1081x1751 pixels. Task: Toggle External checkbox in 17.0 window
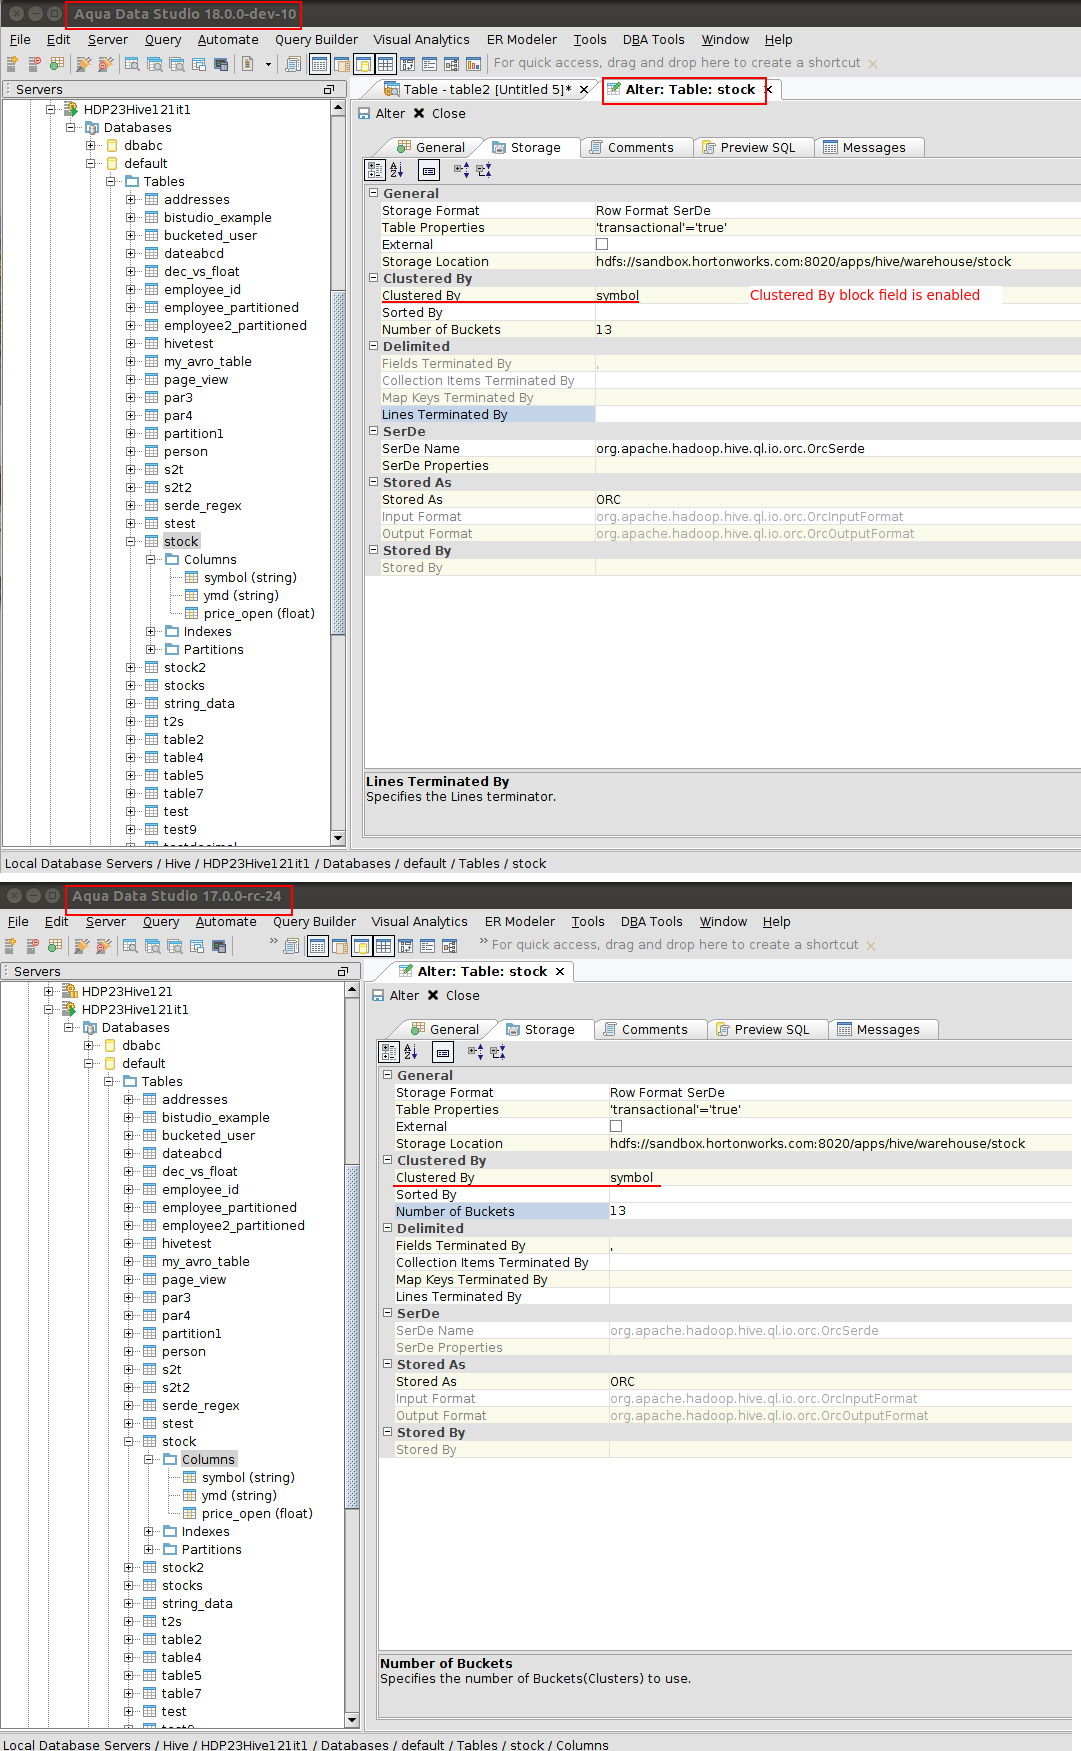coord(616,1126)
